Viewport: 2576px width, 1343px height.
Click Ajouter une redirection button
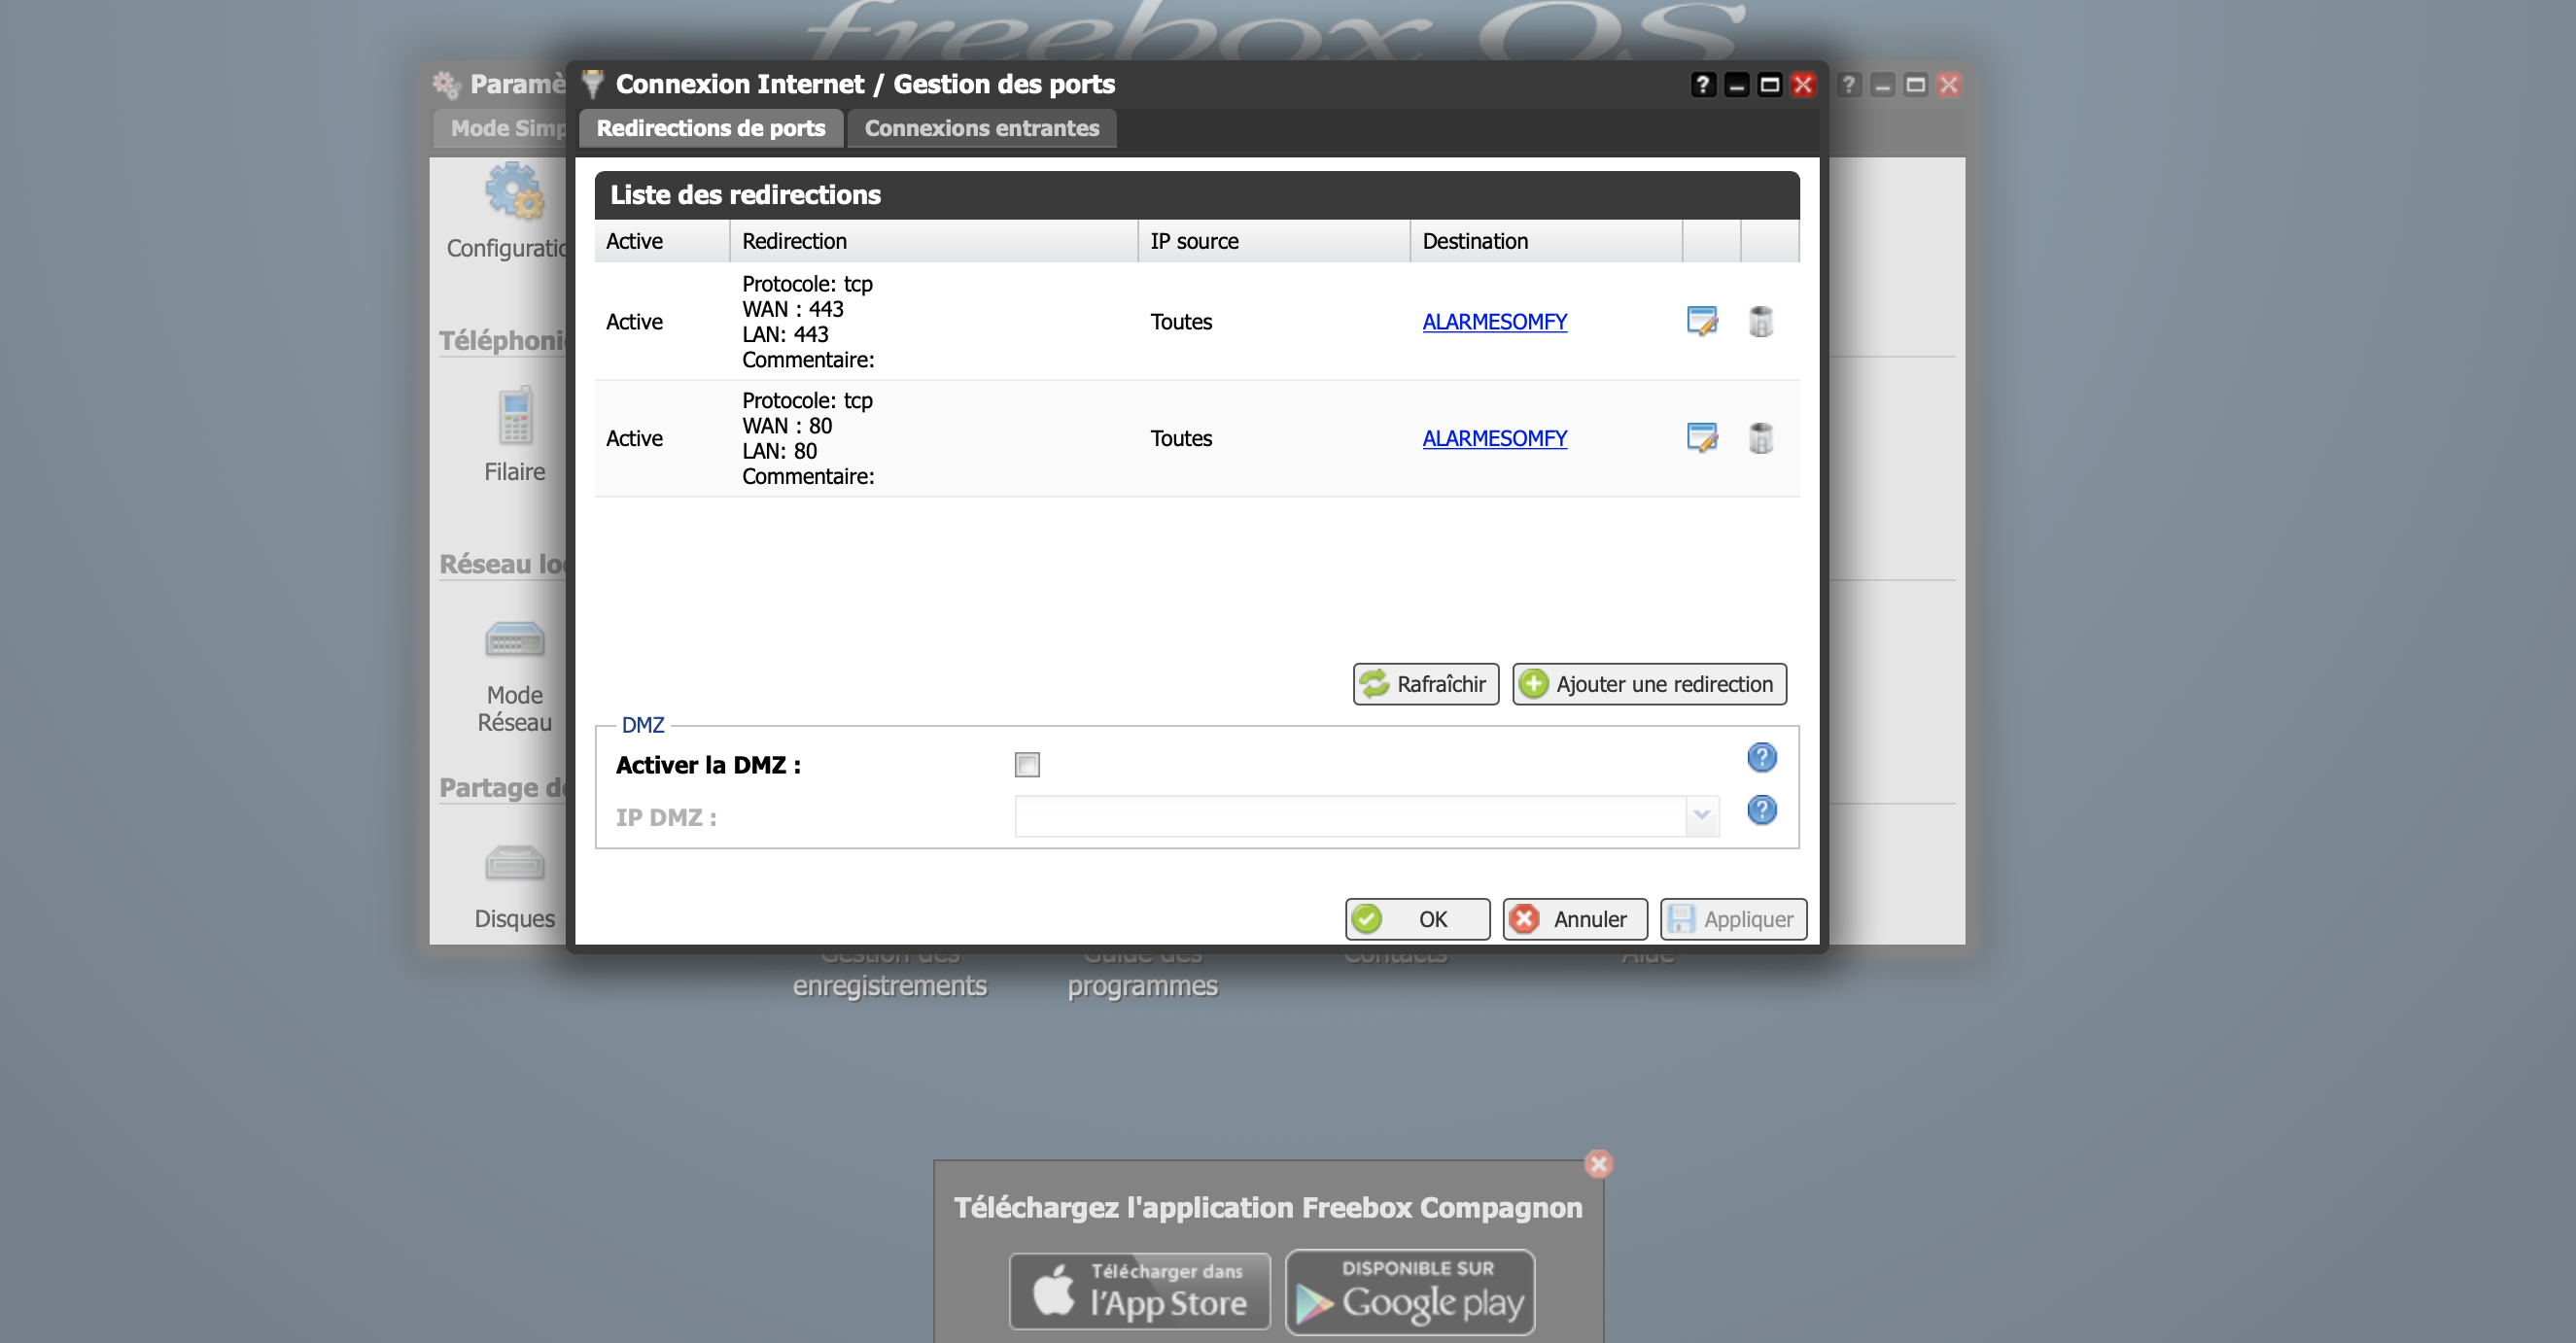1648,684
